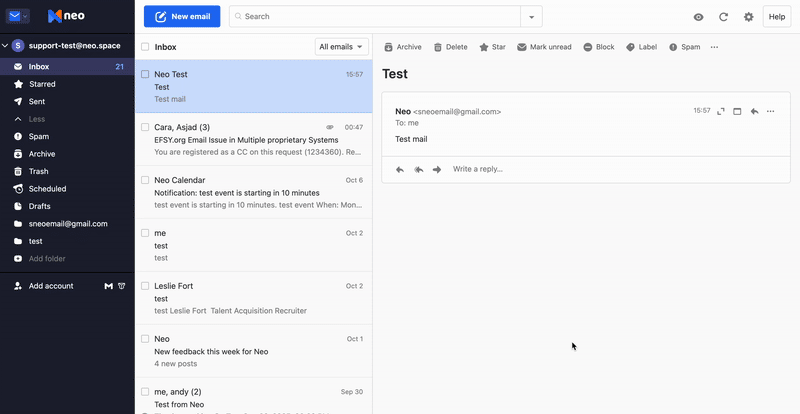Click the Gmail M icon beside Add account
Viewport: 800px width, 414px height.
(109, 286)
